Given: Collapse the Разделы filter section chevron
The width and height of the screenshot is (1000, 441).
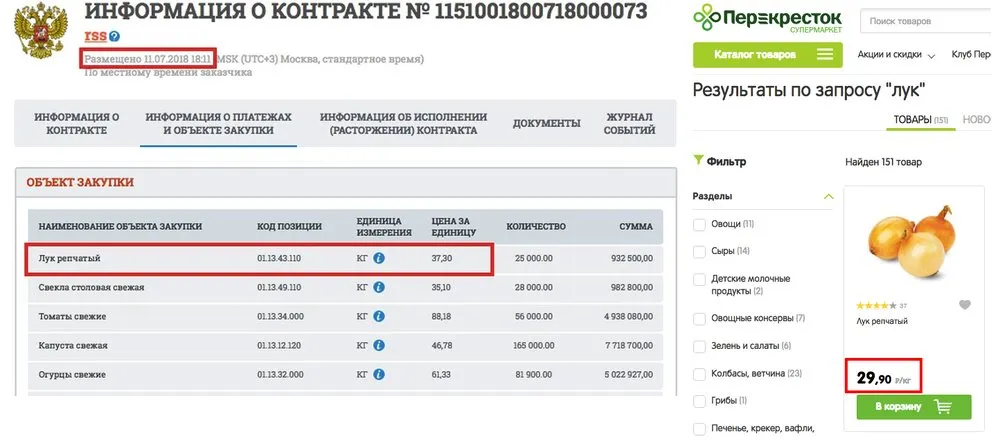Looking at the screenshot, I should point(828,197).
